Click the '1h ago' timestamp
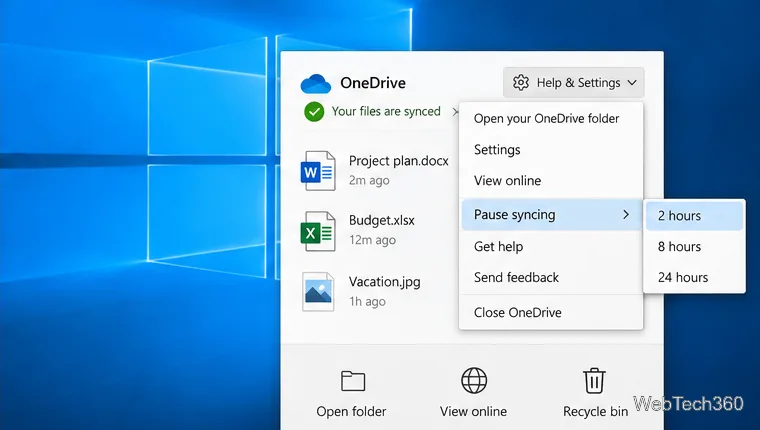The height and width of the screenshot is (430, 760). coord(367,302)
